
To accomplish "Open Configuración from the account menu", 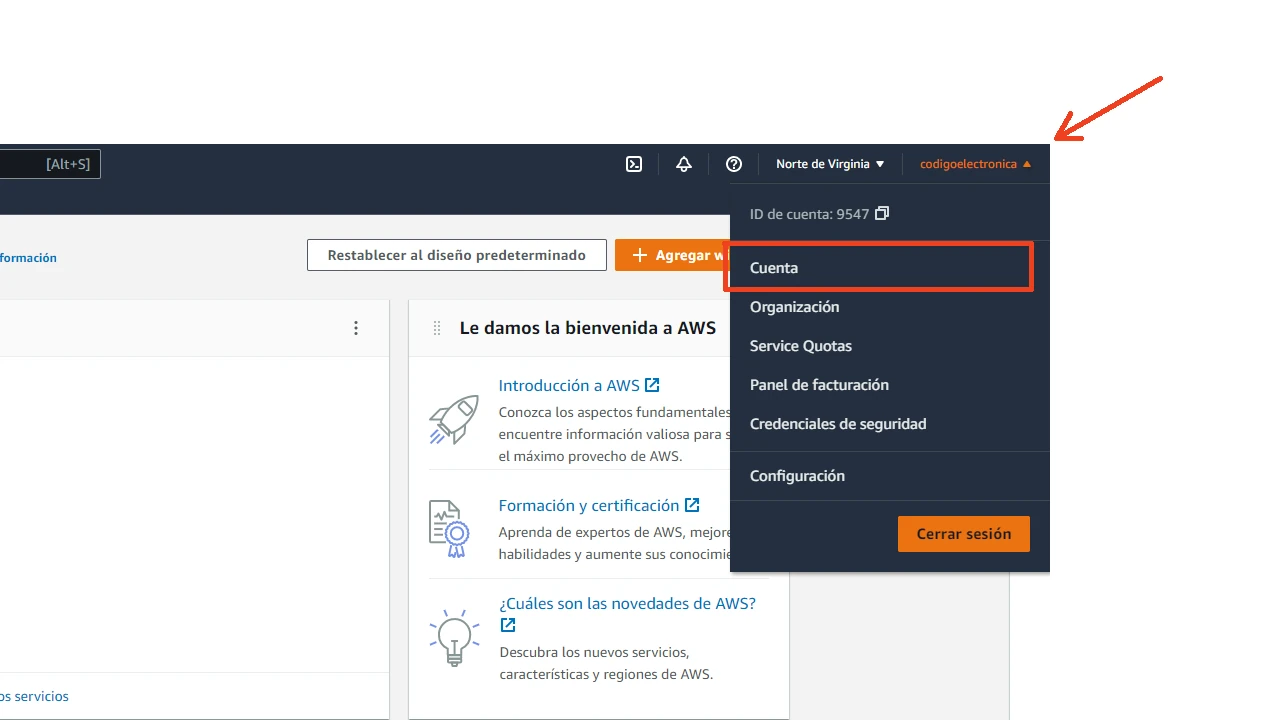I will coord(890,476).
